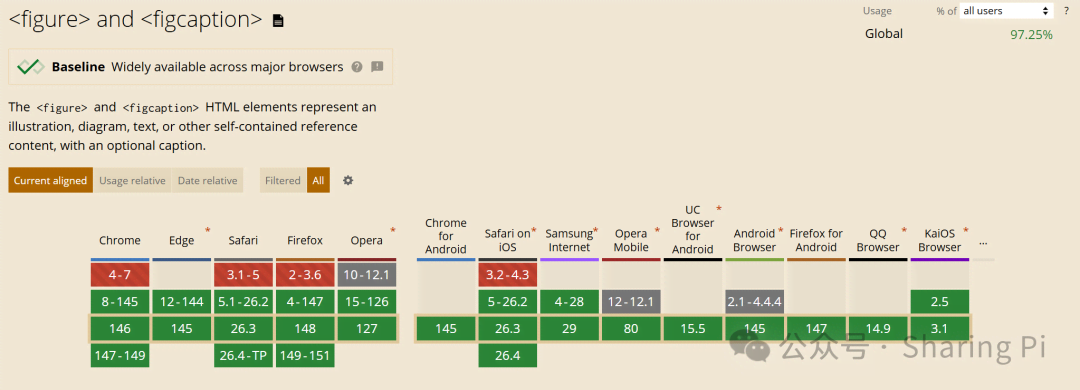
Task: Click the Safari 26.4-TP version cell
Action: click(244, 356)
